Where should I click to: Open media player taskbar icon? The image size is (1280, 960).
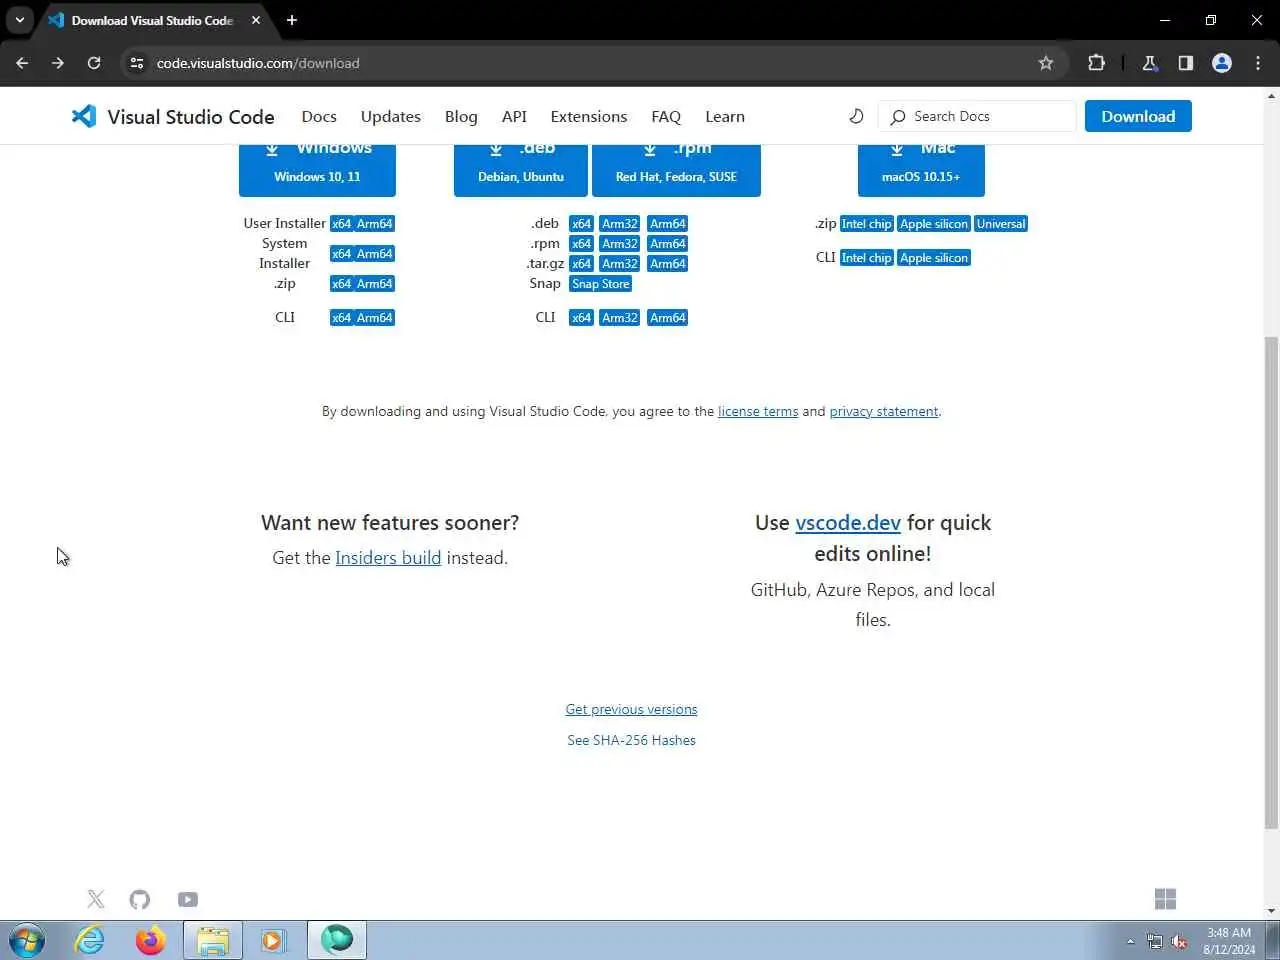272,941
